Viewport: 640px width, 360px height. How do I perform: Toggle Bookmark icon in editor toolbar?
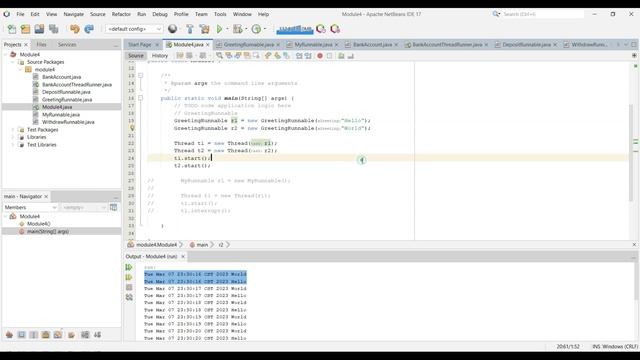pyautogui.click(x=287, y=56)
